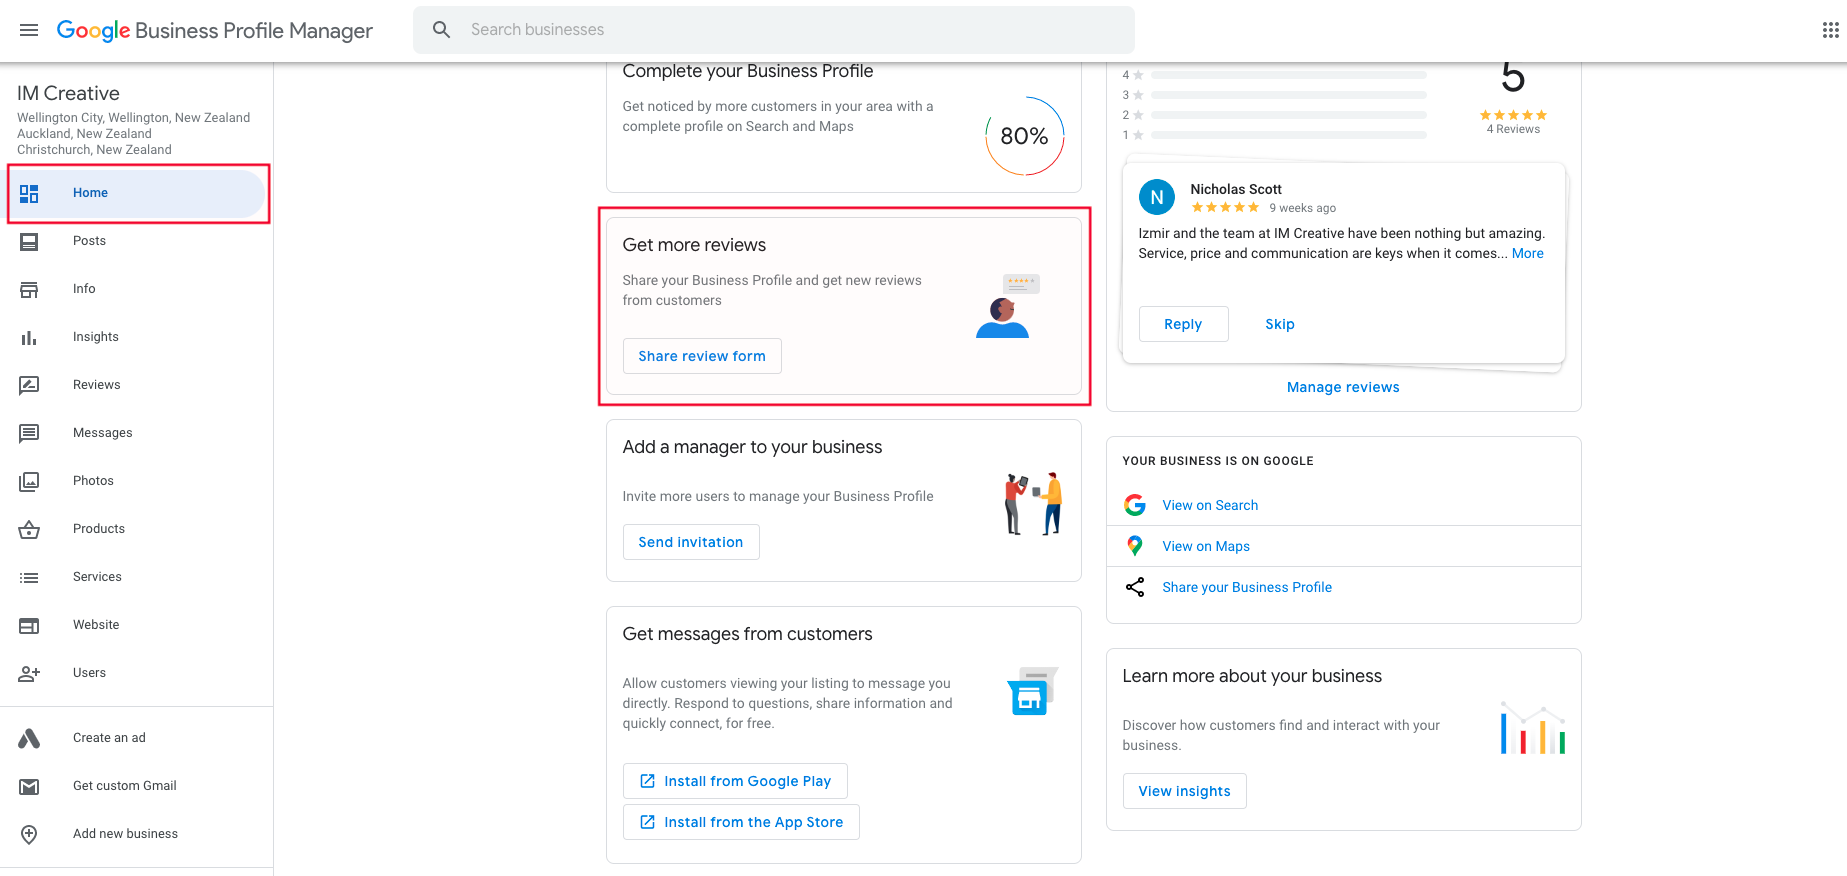Click View insights button
Viewport: 1847px width, 876px height.
[1184, 791]
